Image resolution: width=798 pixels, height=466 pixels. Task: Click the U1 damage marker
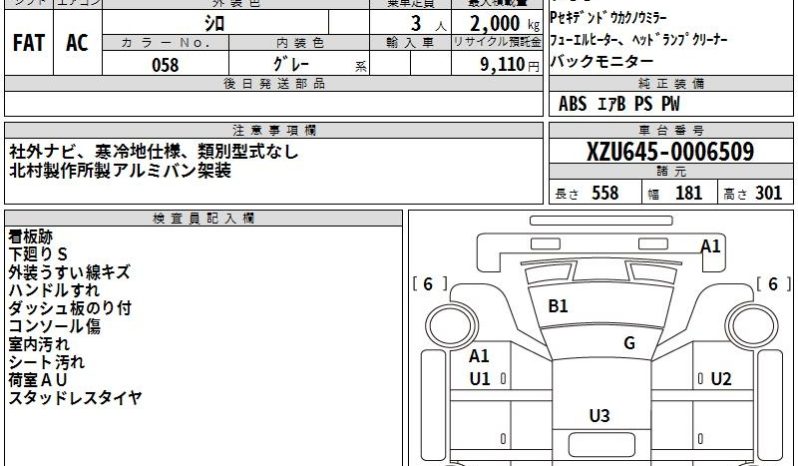pyautogui.click(x=480, y=378)
